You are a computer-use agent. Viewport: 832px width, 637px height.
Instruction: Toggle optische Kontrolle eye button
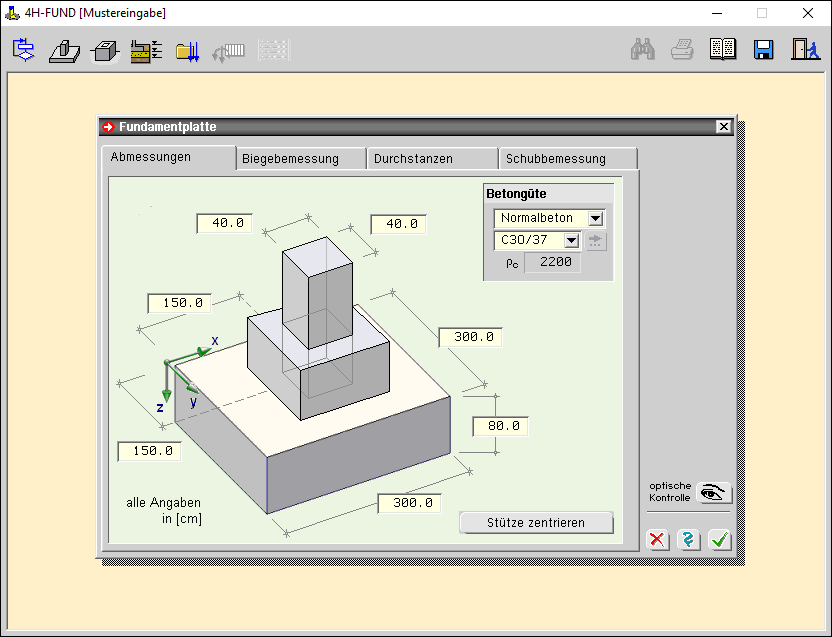pos(714,492)
